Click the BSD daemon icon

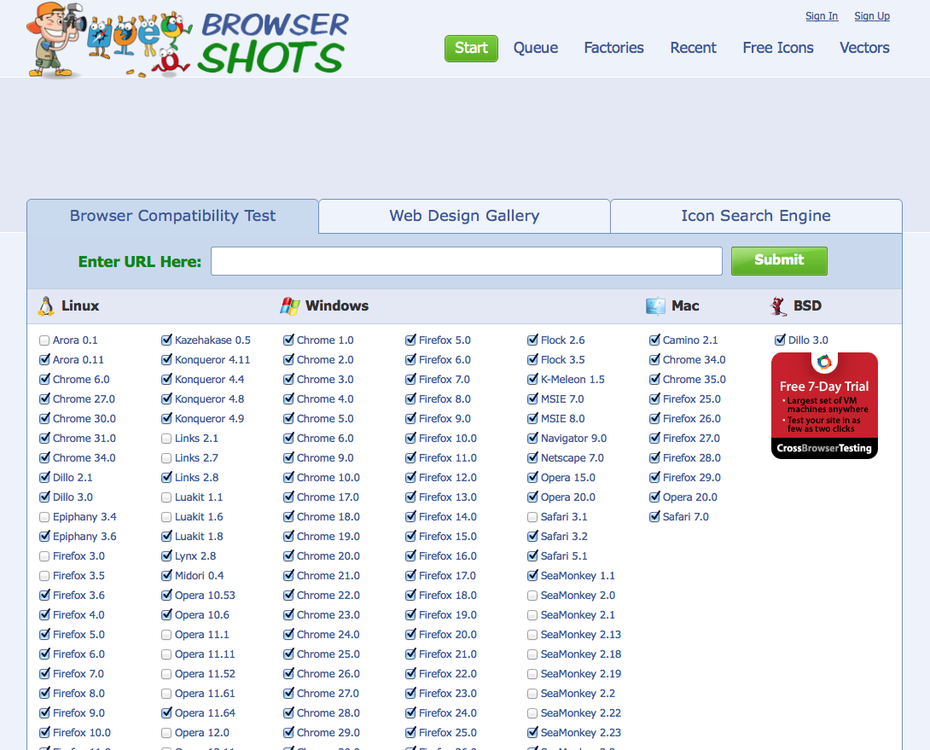778,306
